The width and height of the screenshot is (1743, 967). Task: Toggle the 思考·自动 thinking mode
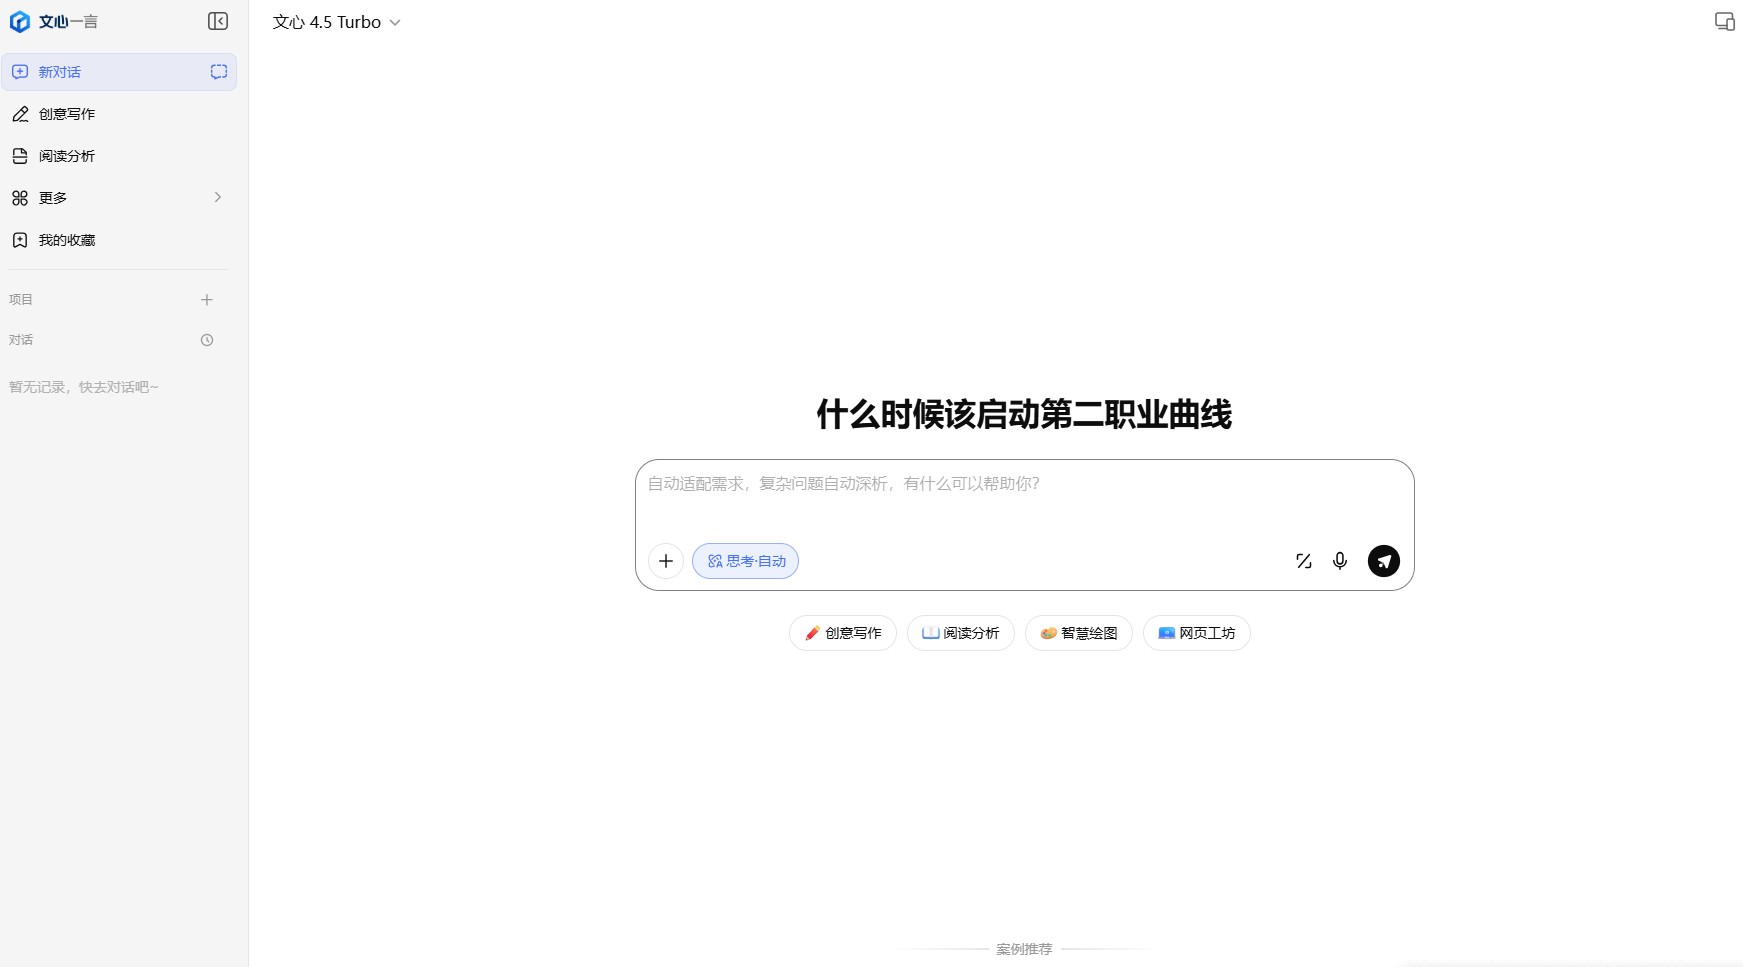pyautogui.click(x=745, y=561)
